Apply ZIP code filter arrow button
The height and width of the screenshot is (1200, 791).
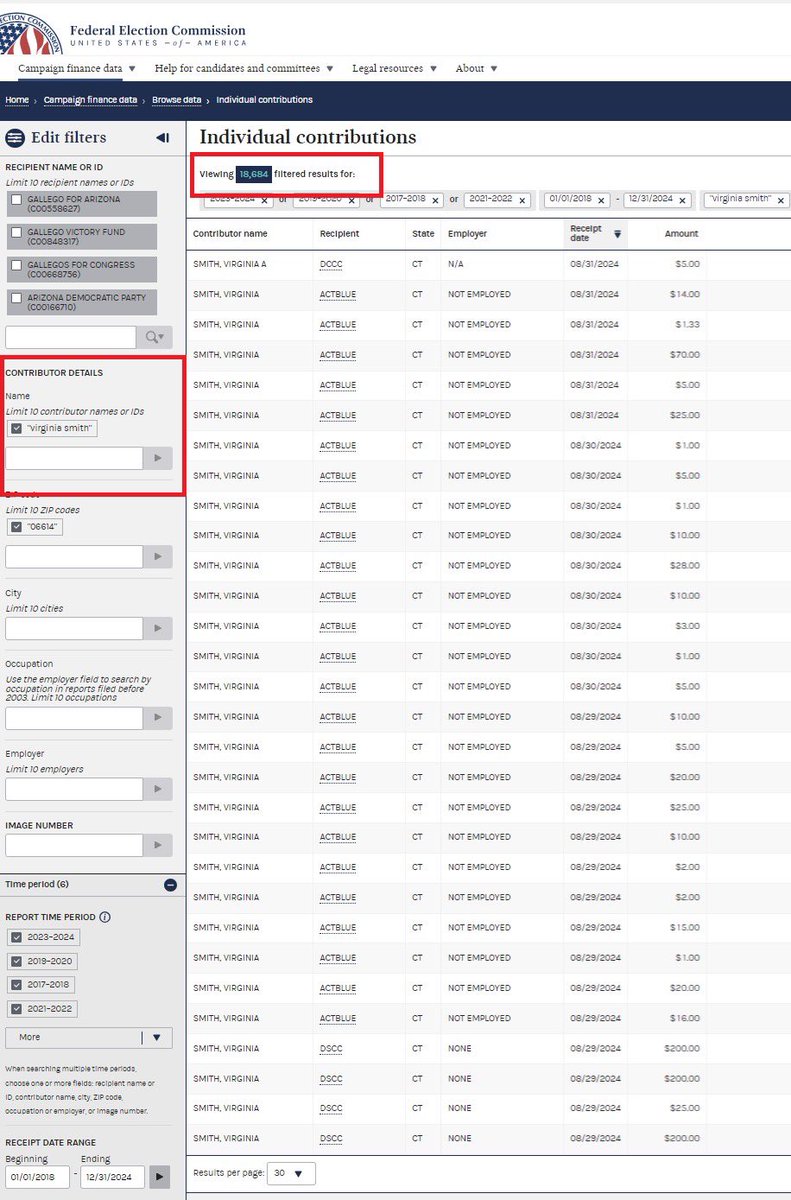[158, 557]
